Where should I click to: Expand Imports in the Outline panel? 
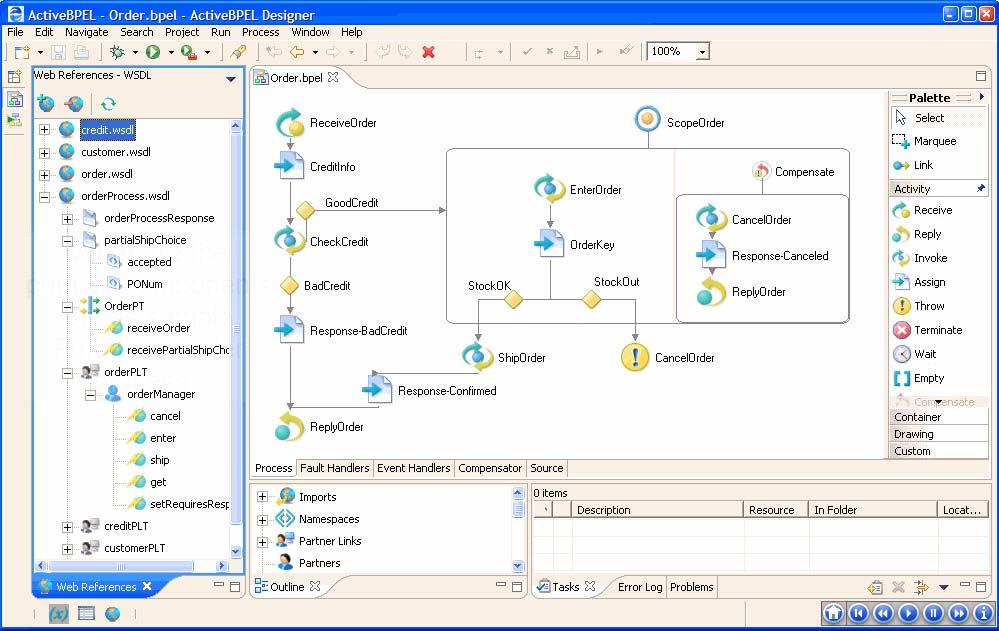[x=262, y=497]
